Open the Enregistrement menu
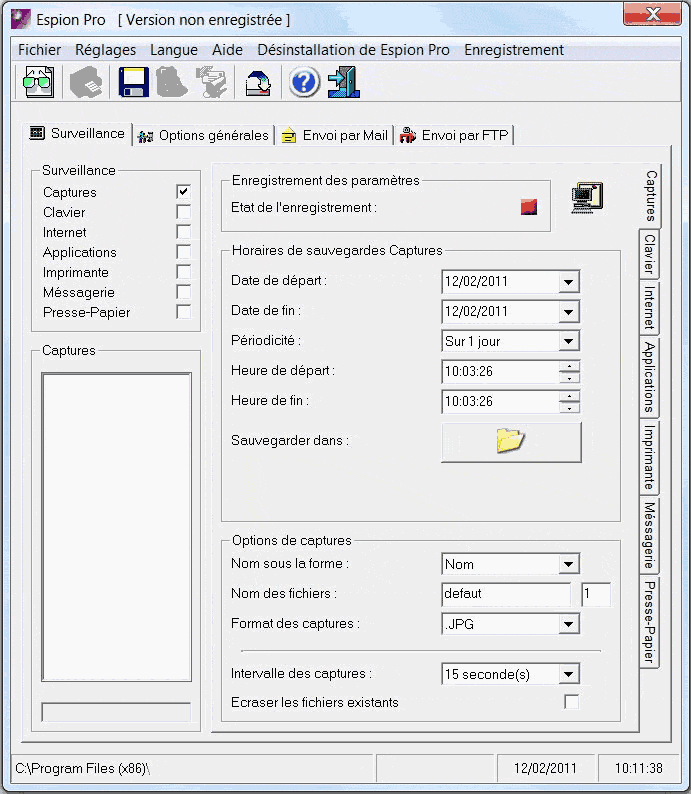Screen dimensions: 691x794 point(514,50)
